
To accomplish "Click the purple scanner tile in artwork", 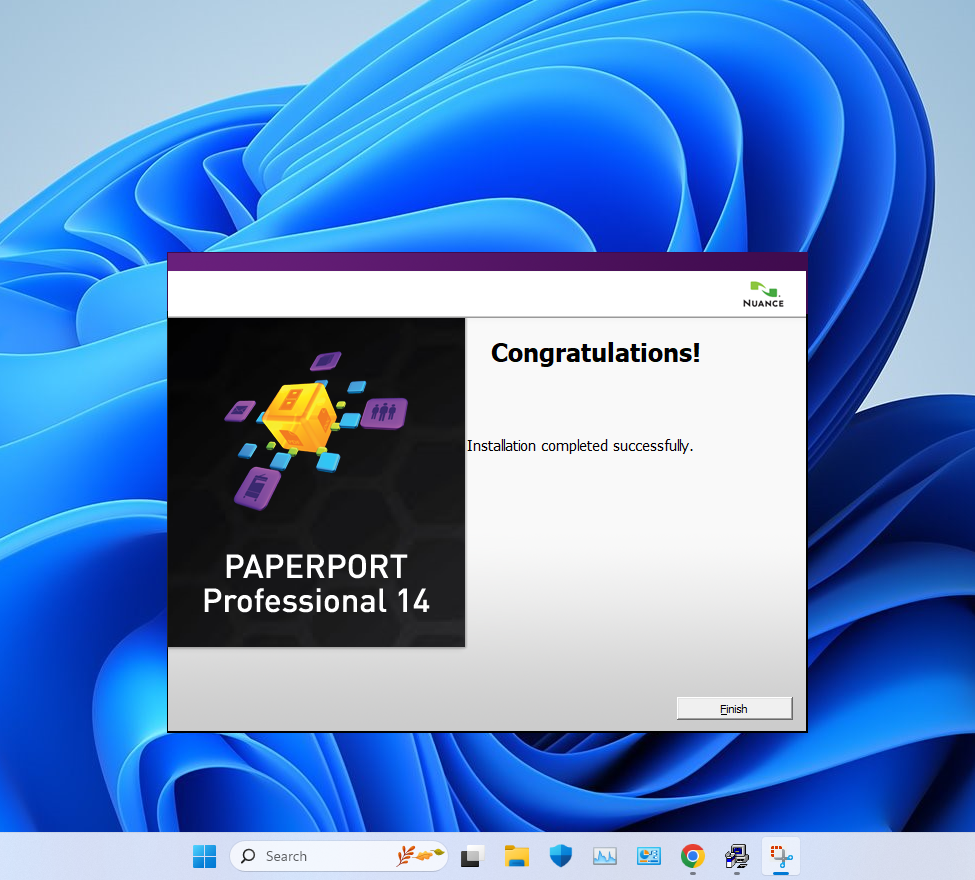I will point(257,487).
